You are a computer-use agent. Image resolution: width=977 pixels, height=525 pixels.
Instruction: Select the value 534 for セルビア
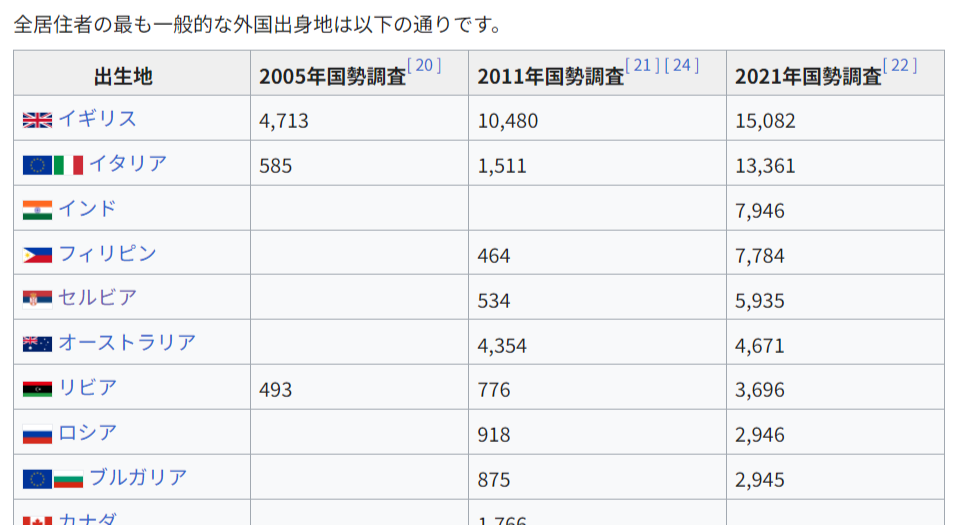point(494,300)
